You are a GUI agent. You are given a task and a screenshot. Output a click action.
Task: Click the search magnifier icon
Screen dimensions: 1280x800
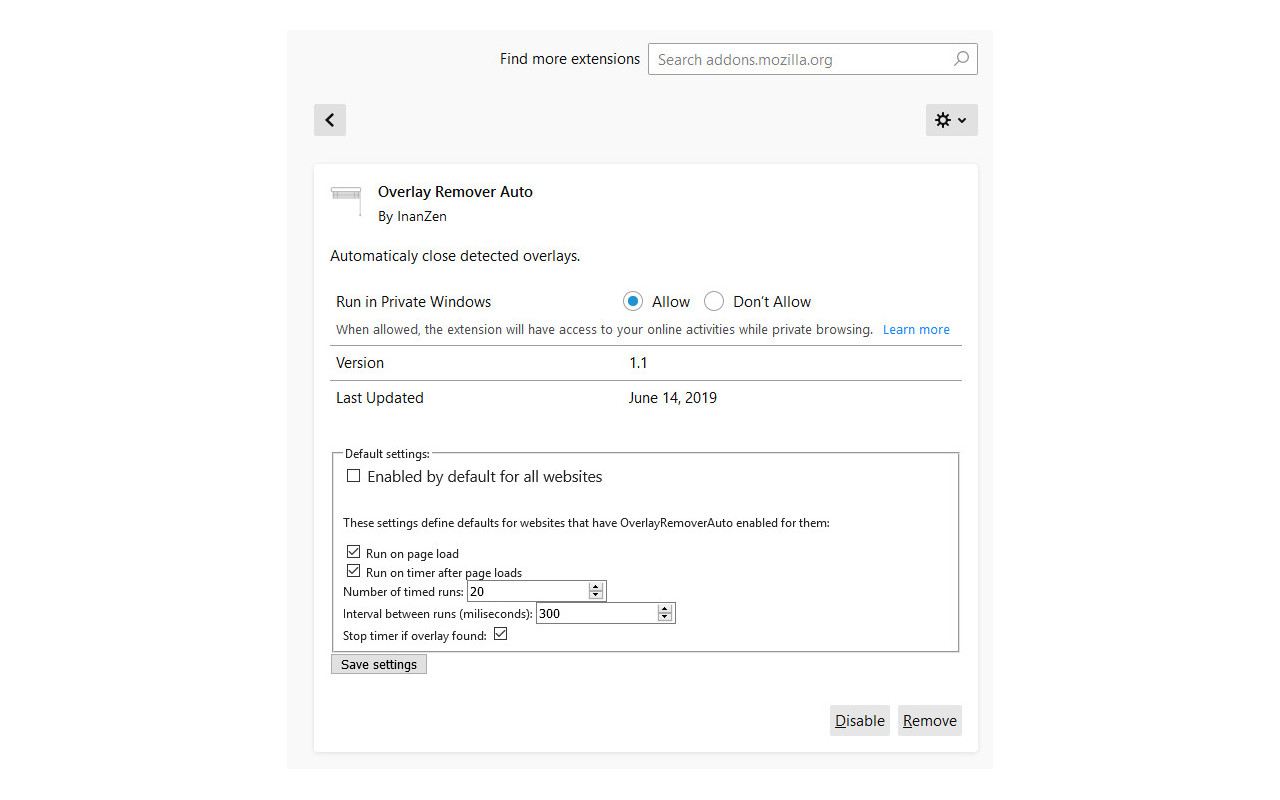961,59
